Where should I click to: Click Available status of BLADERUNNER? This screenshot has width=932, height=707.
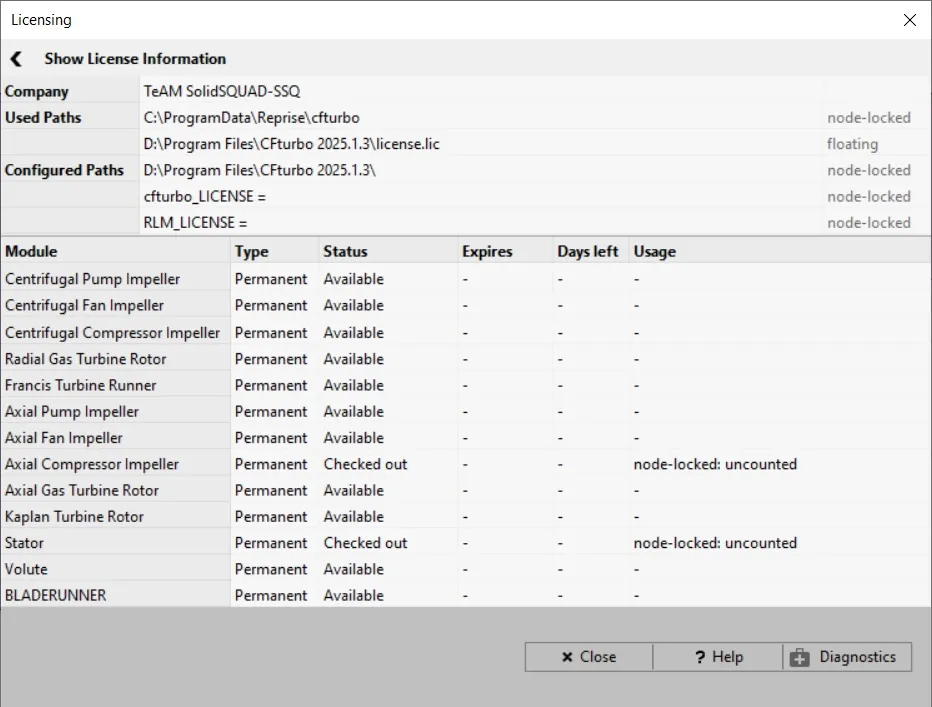(354, 595)
